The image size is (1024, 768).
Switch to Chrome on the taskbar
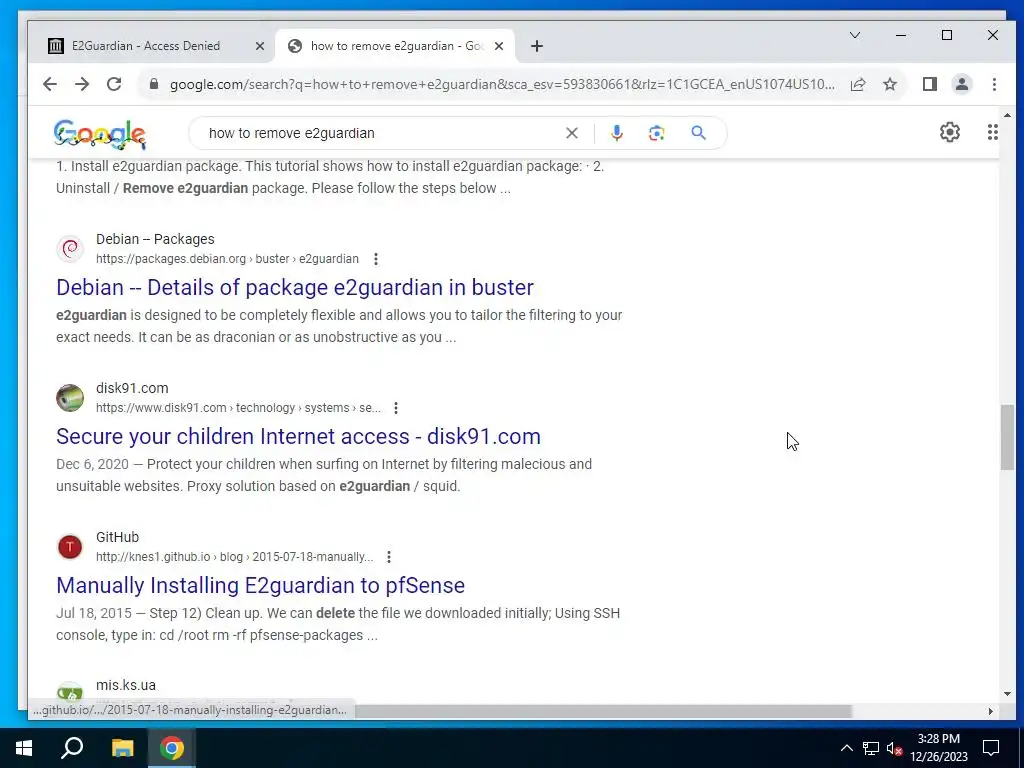coord(172,748)
